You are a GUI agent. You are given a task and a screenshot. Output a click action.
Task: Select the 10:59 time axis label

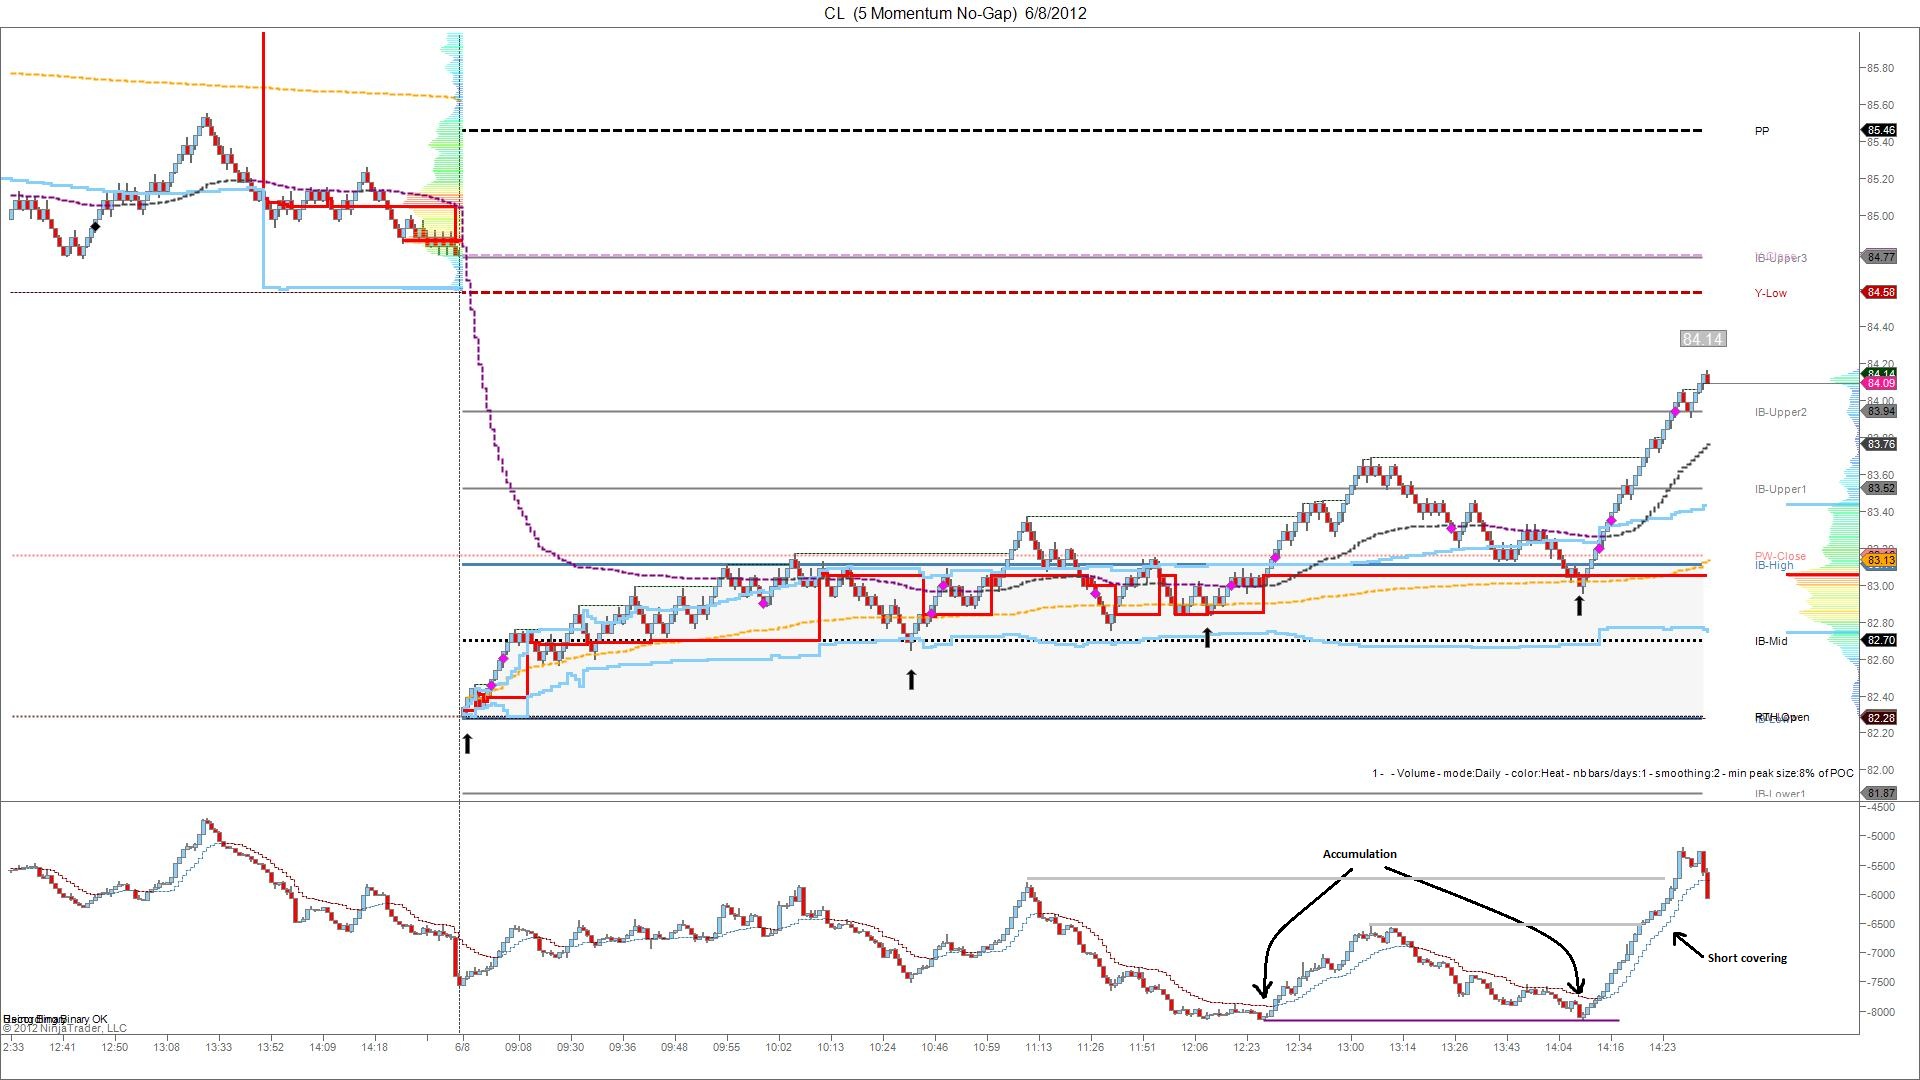(986, 1047)
